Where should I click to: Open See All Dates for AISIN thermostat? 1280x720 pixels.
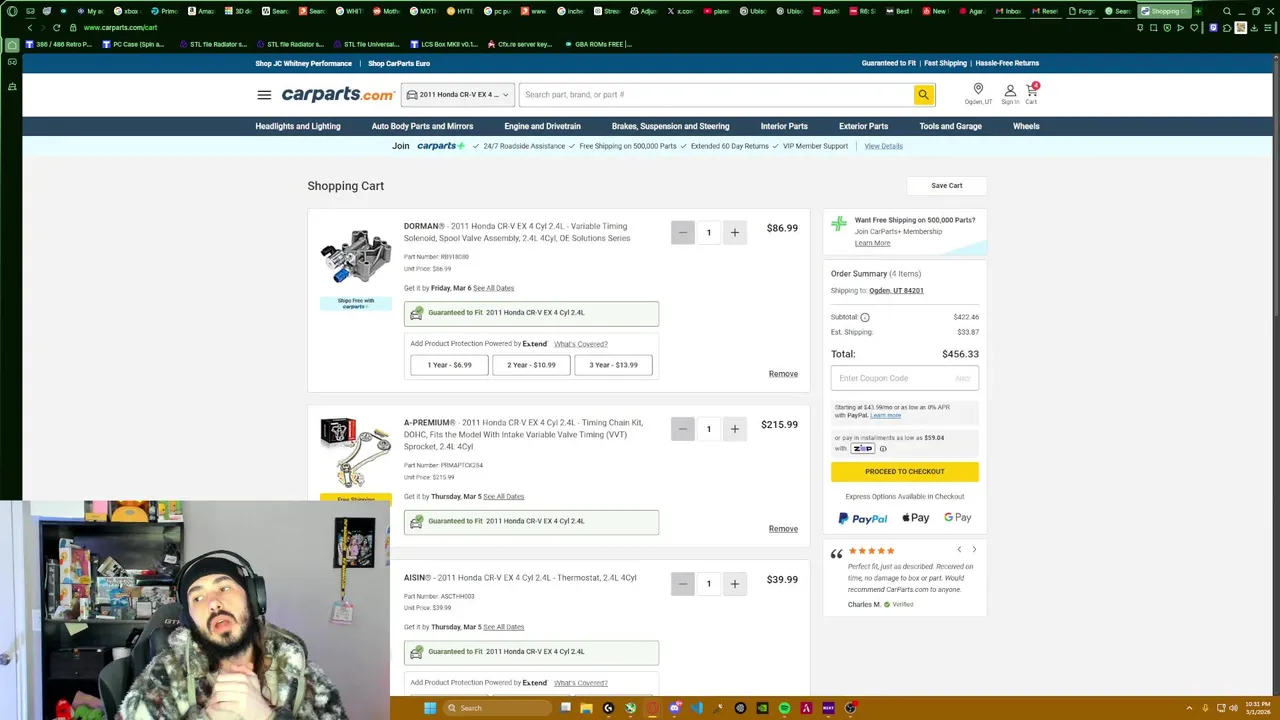coord(503,627)
